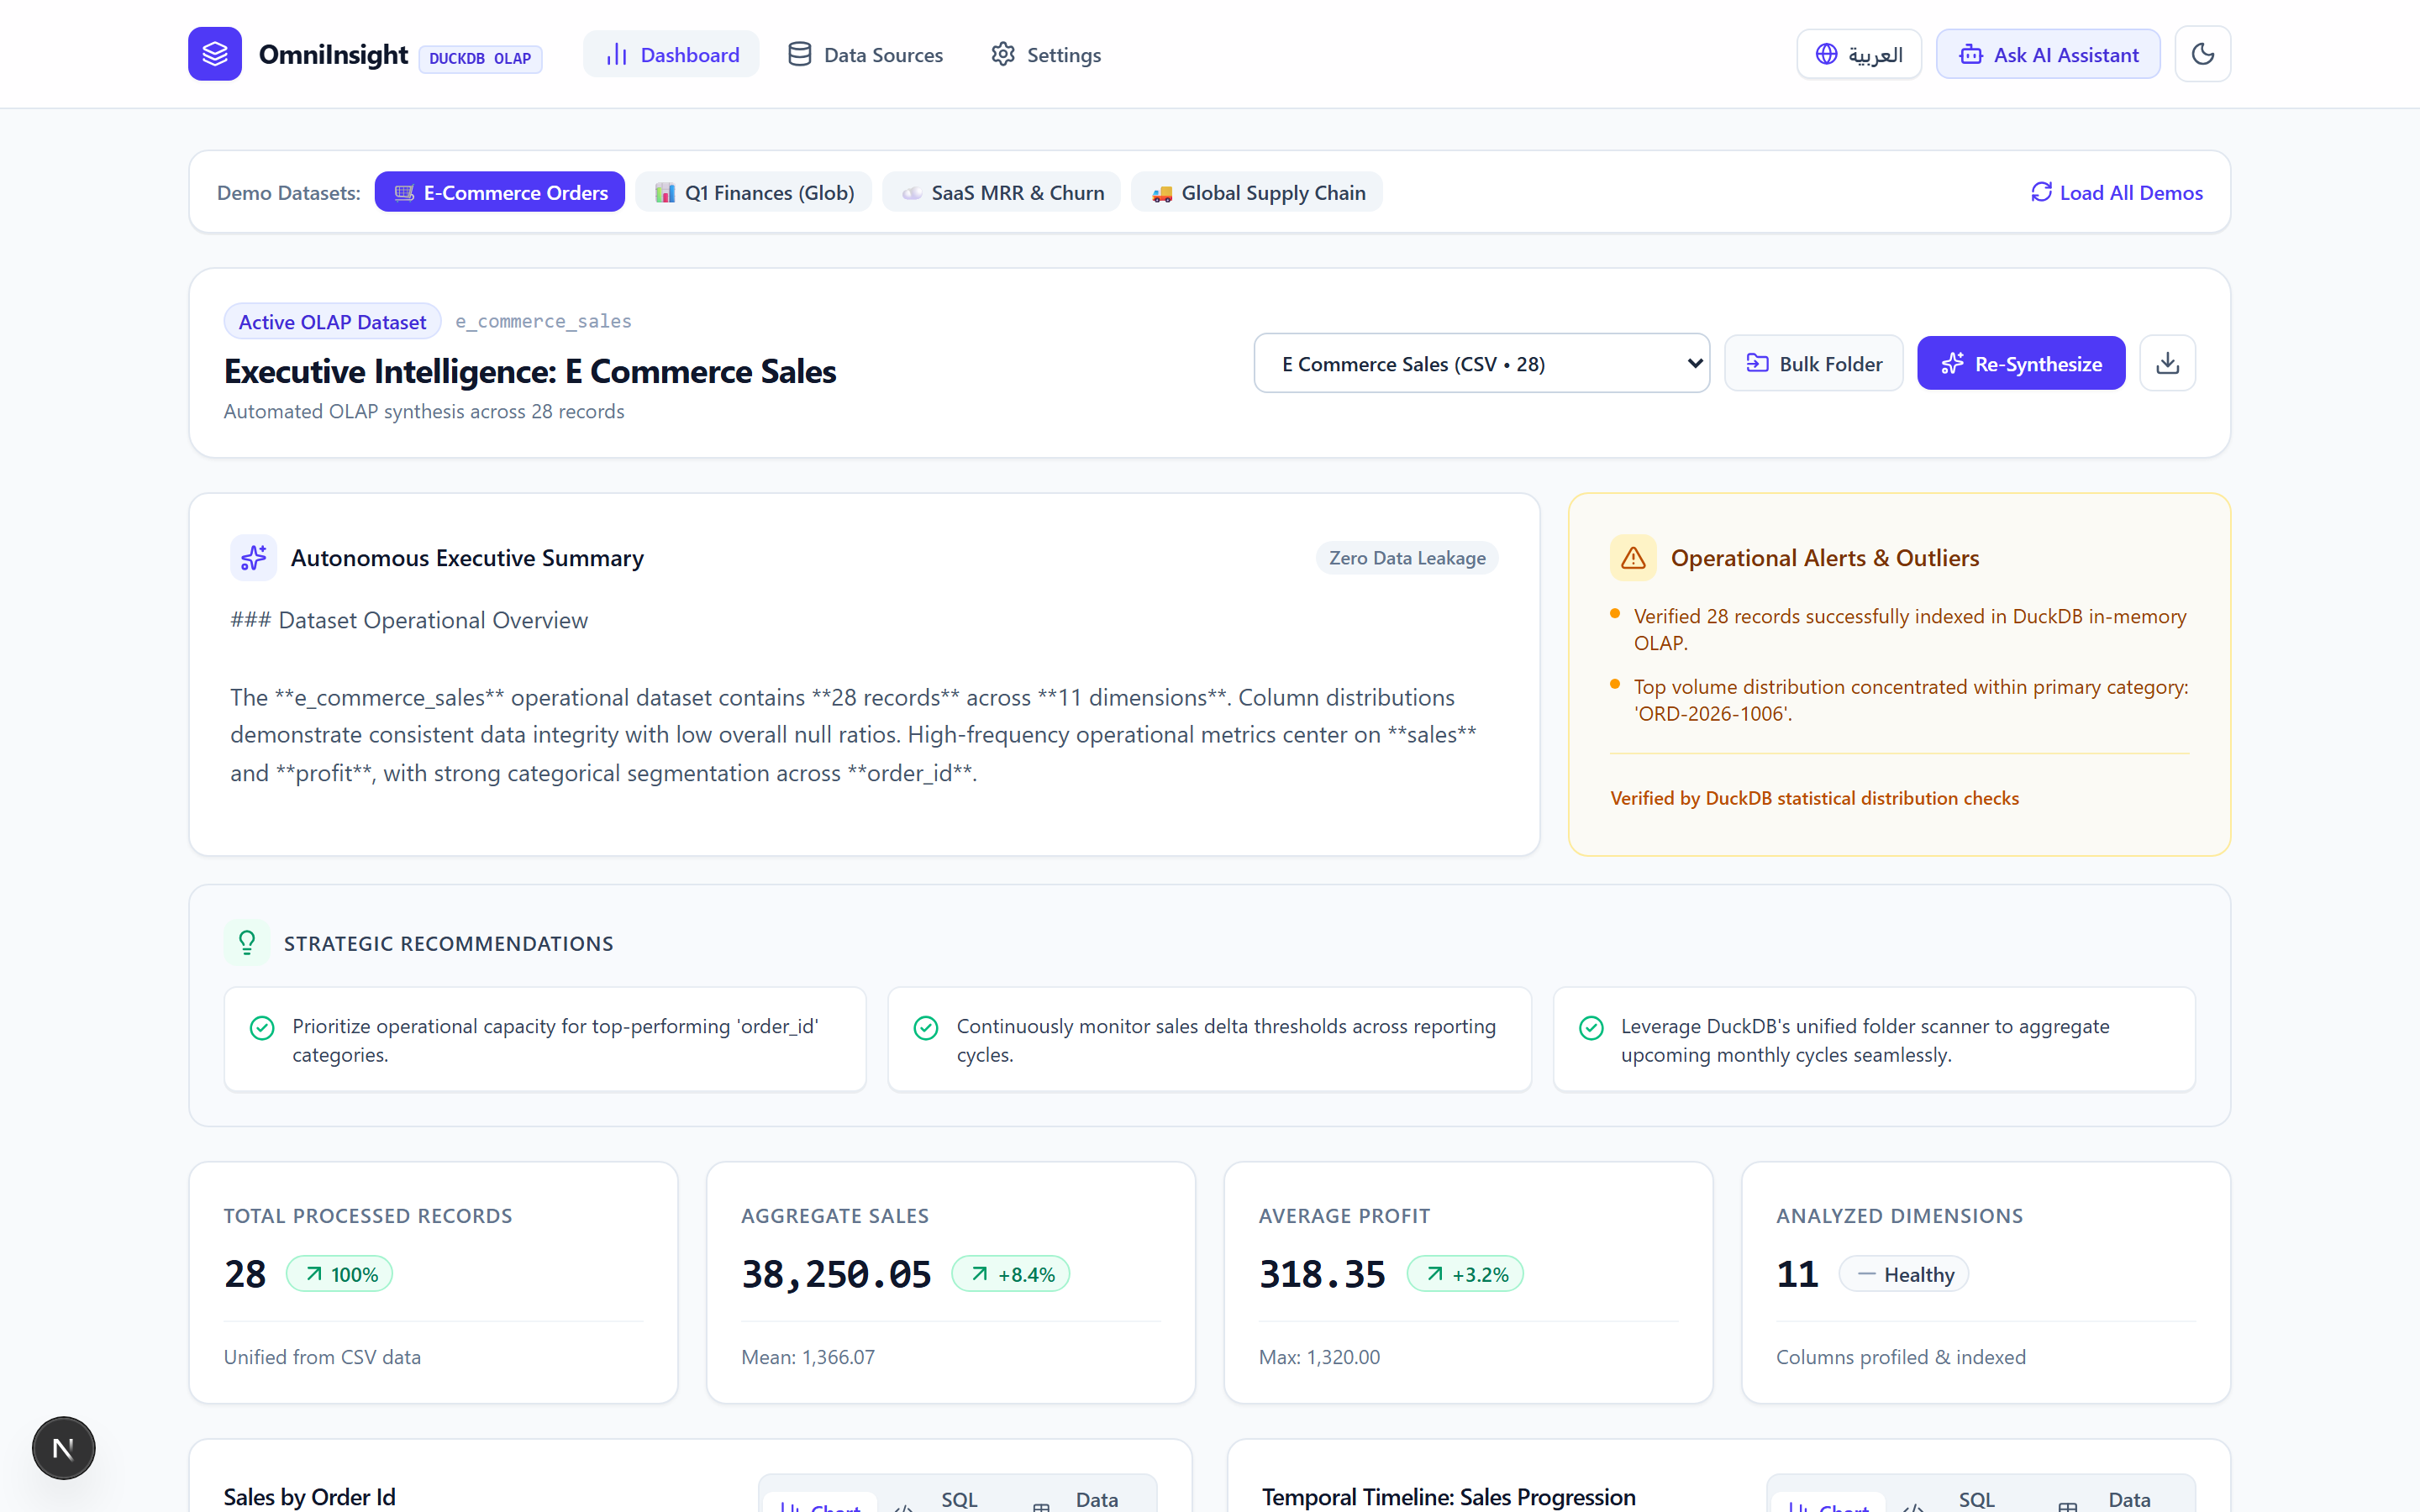This screenshot has height=1512, width=2420.
Task: Click 'Verified by DuckDB statistical distribution checks'
Action: pos(1814,797)
